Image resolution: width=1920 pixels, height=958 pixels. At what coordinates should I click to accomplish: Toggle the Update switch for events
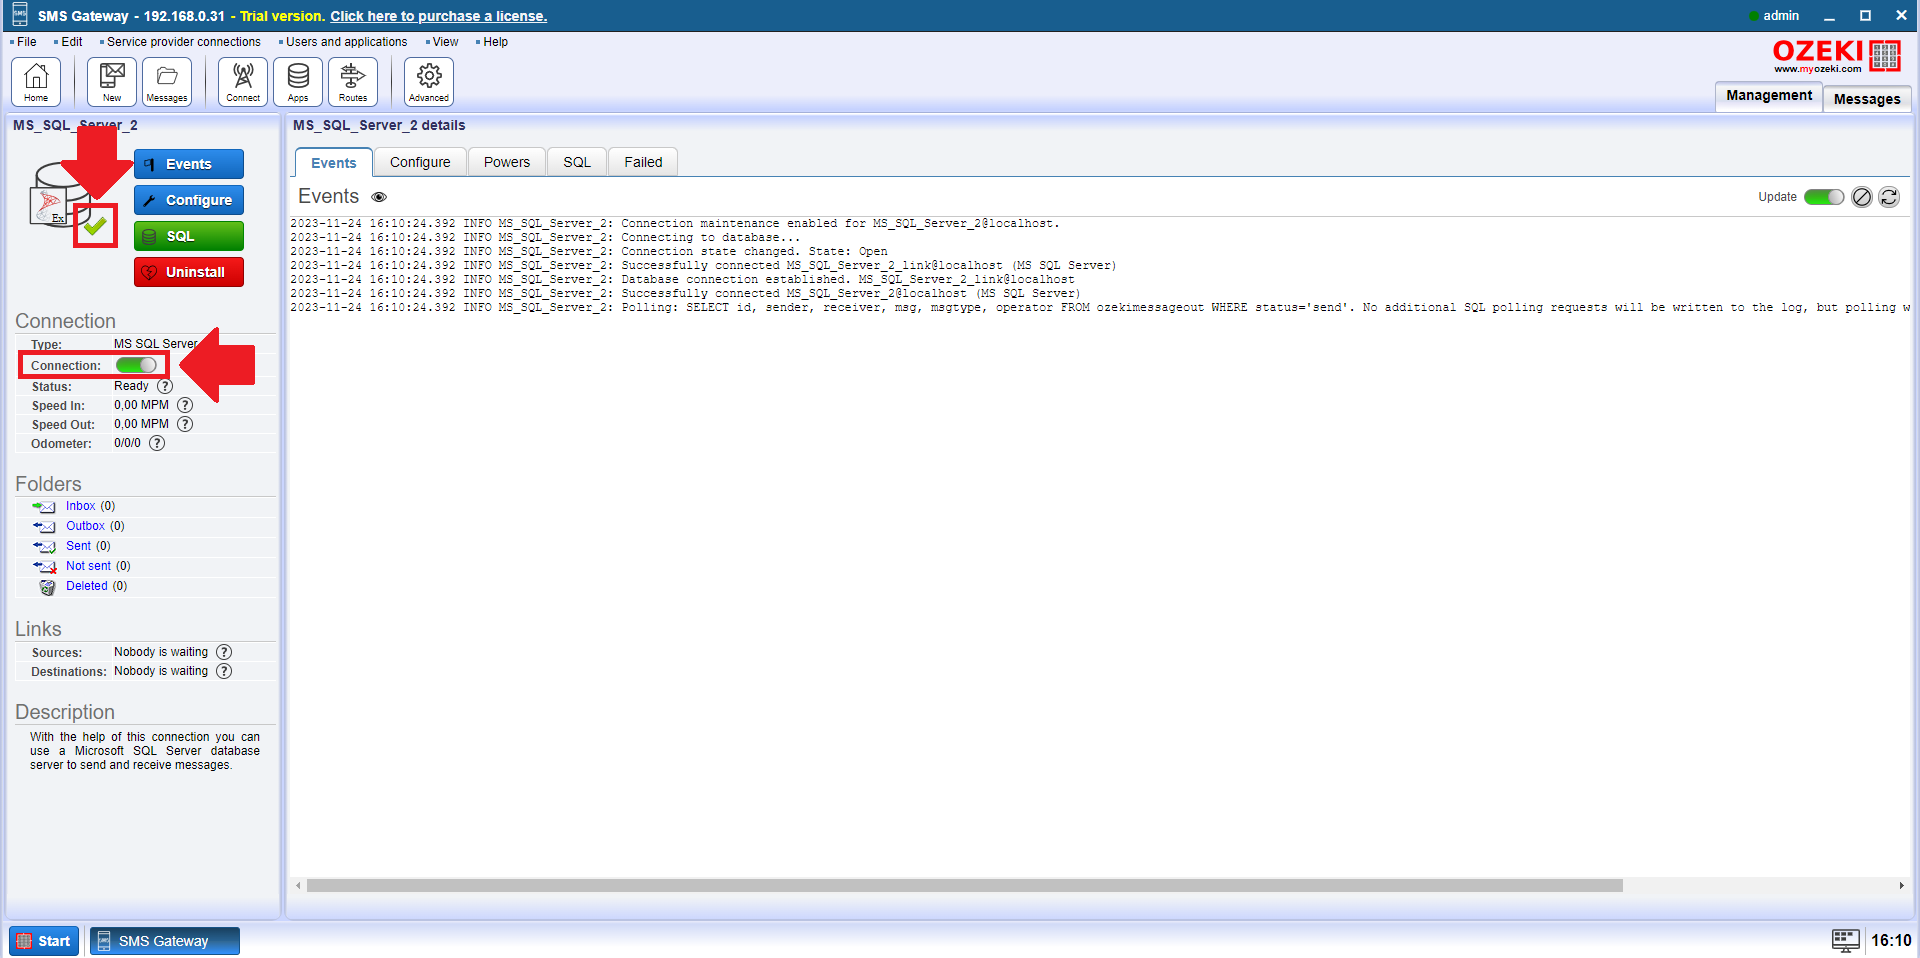tap(1824, 197)
